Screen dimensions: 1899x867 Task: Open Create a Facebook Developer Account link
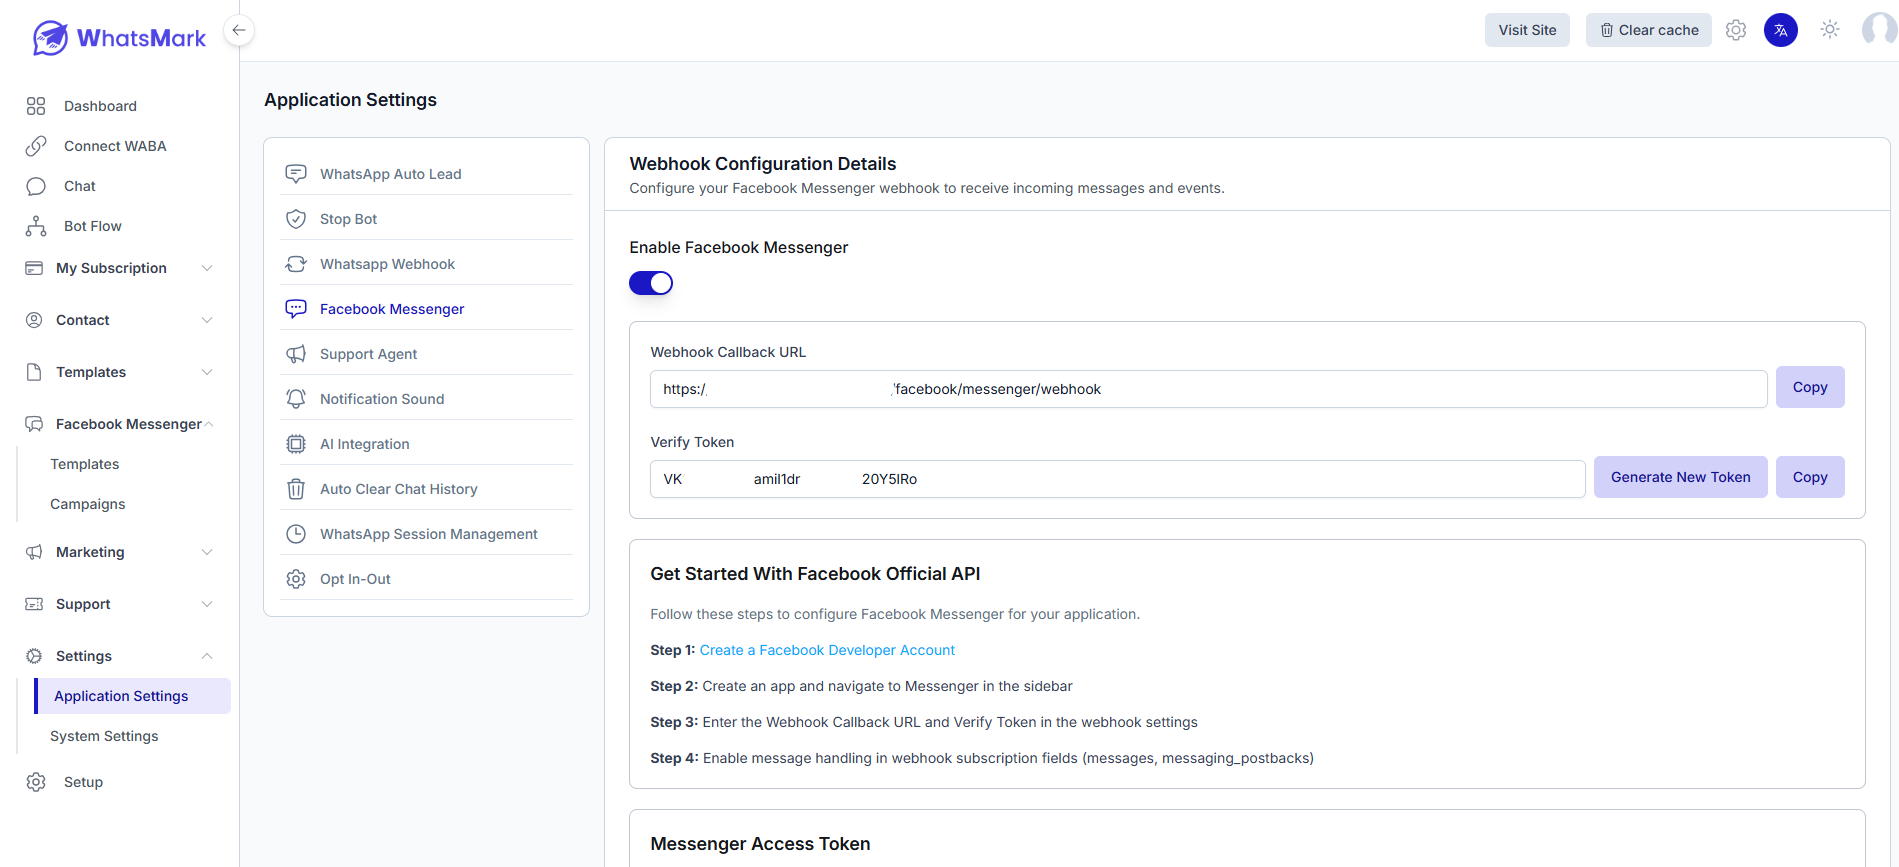(x=827, y=650)
